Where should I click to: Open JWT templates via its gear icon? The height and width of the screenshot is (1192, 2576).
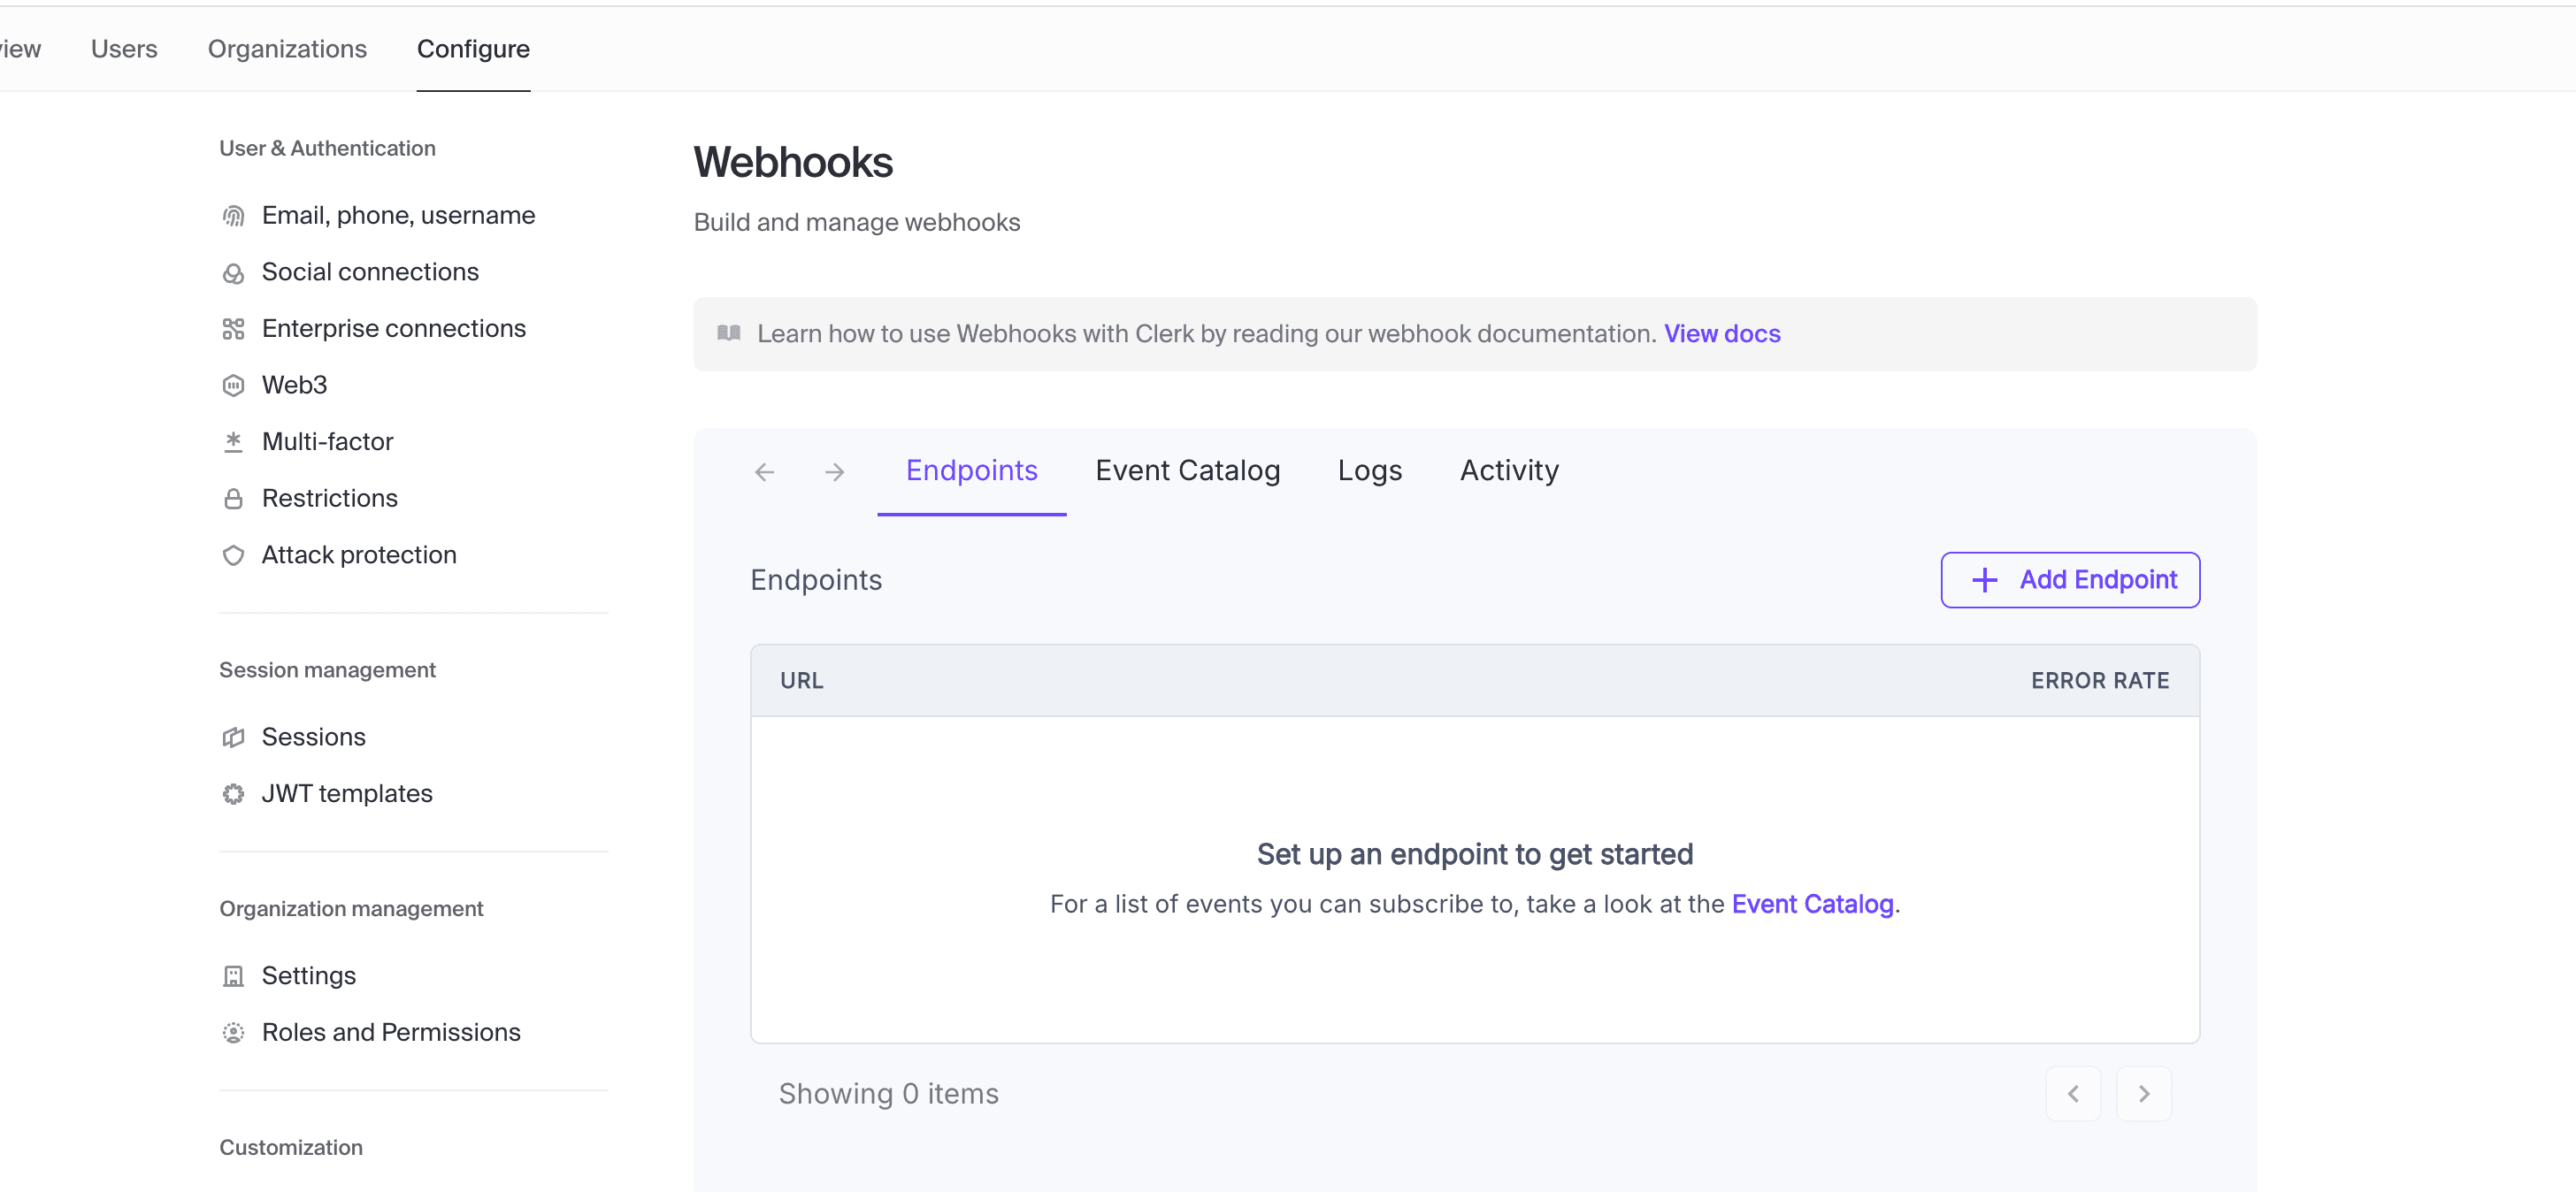[233, 793]
